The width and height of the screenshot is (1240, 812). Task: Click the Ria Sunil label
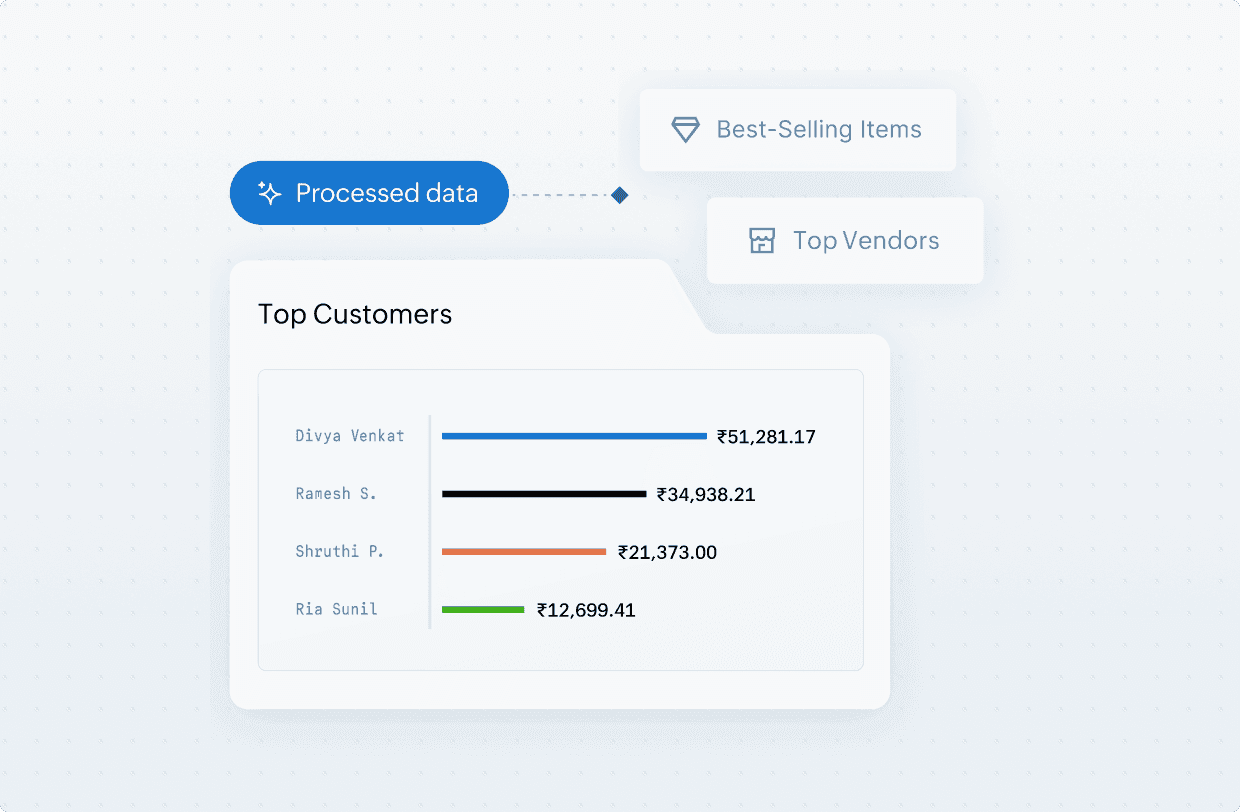coord(337,609)
